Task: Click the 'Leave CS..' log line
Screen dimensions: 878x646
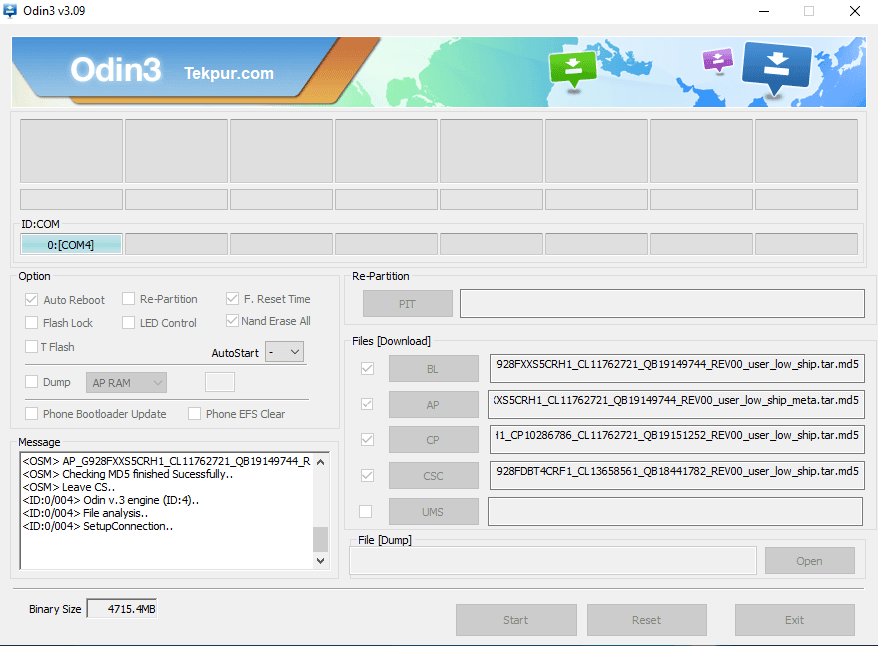Action: tap(69, 487)
